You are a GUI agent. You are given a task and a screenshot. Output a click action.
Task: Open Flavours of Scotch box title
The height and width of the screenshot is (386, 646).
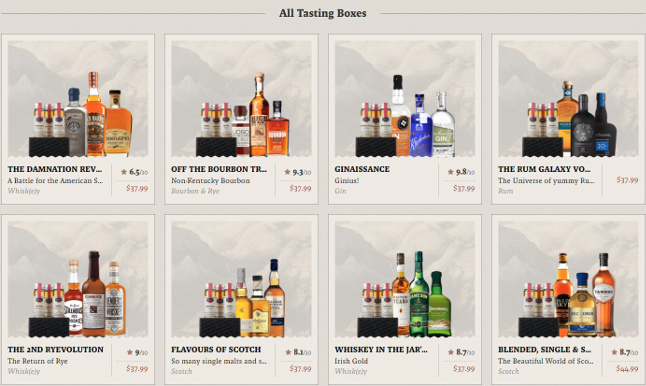[216, 350]
